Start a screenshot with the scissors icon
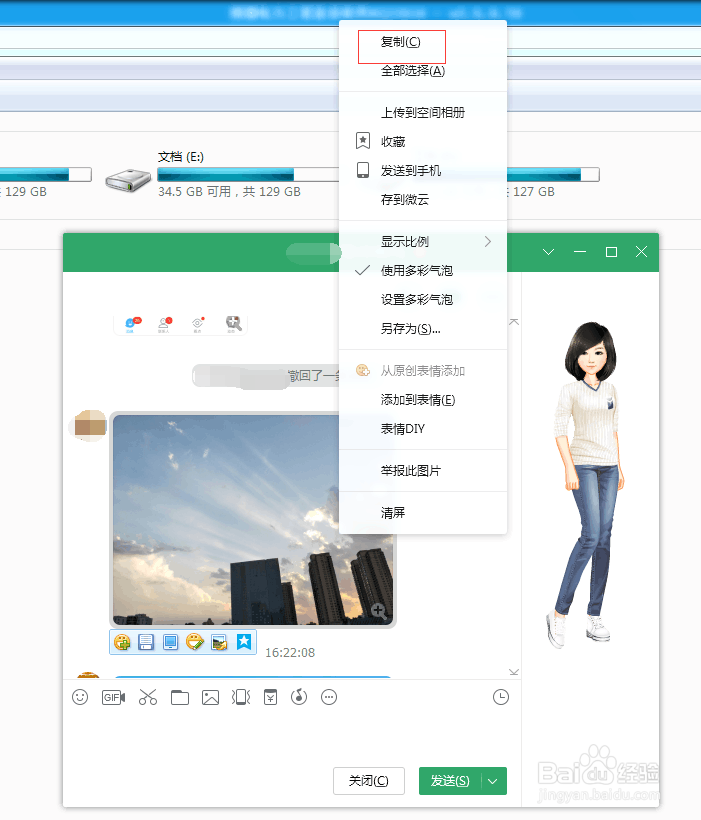Screen dimensions: 701x820 coord(148,697)
